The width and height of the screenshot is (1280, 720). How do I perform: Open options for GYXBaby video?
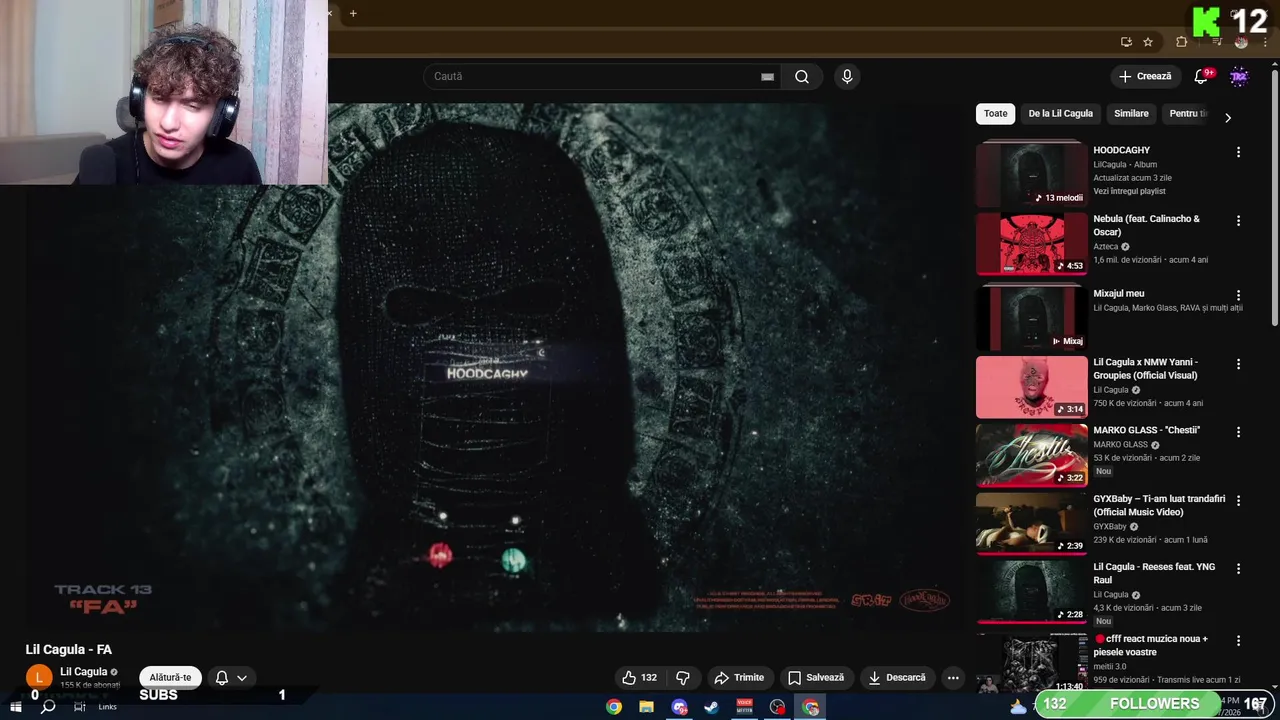[1238, 500]
